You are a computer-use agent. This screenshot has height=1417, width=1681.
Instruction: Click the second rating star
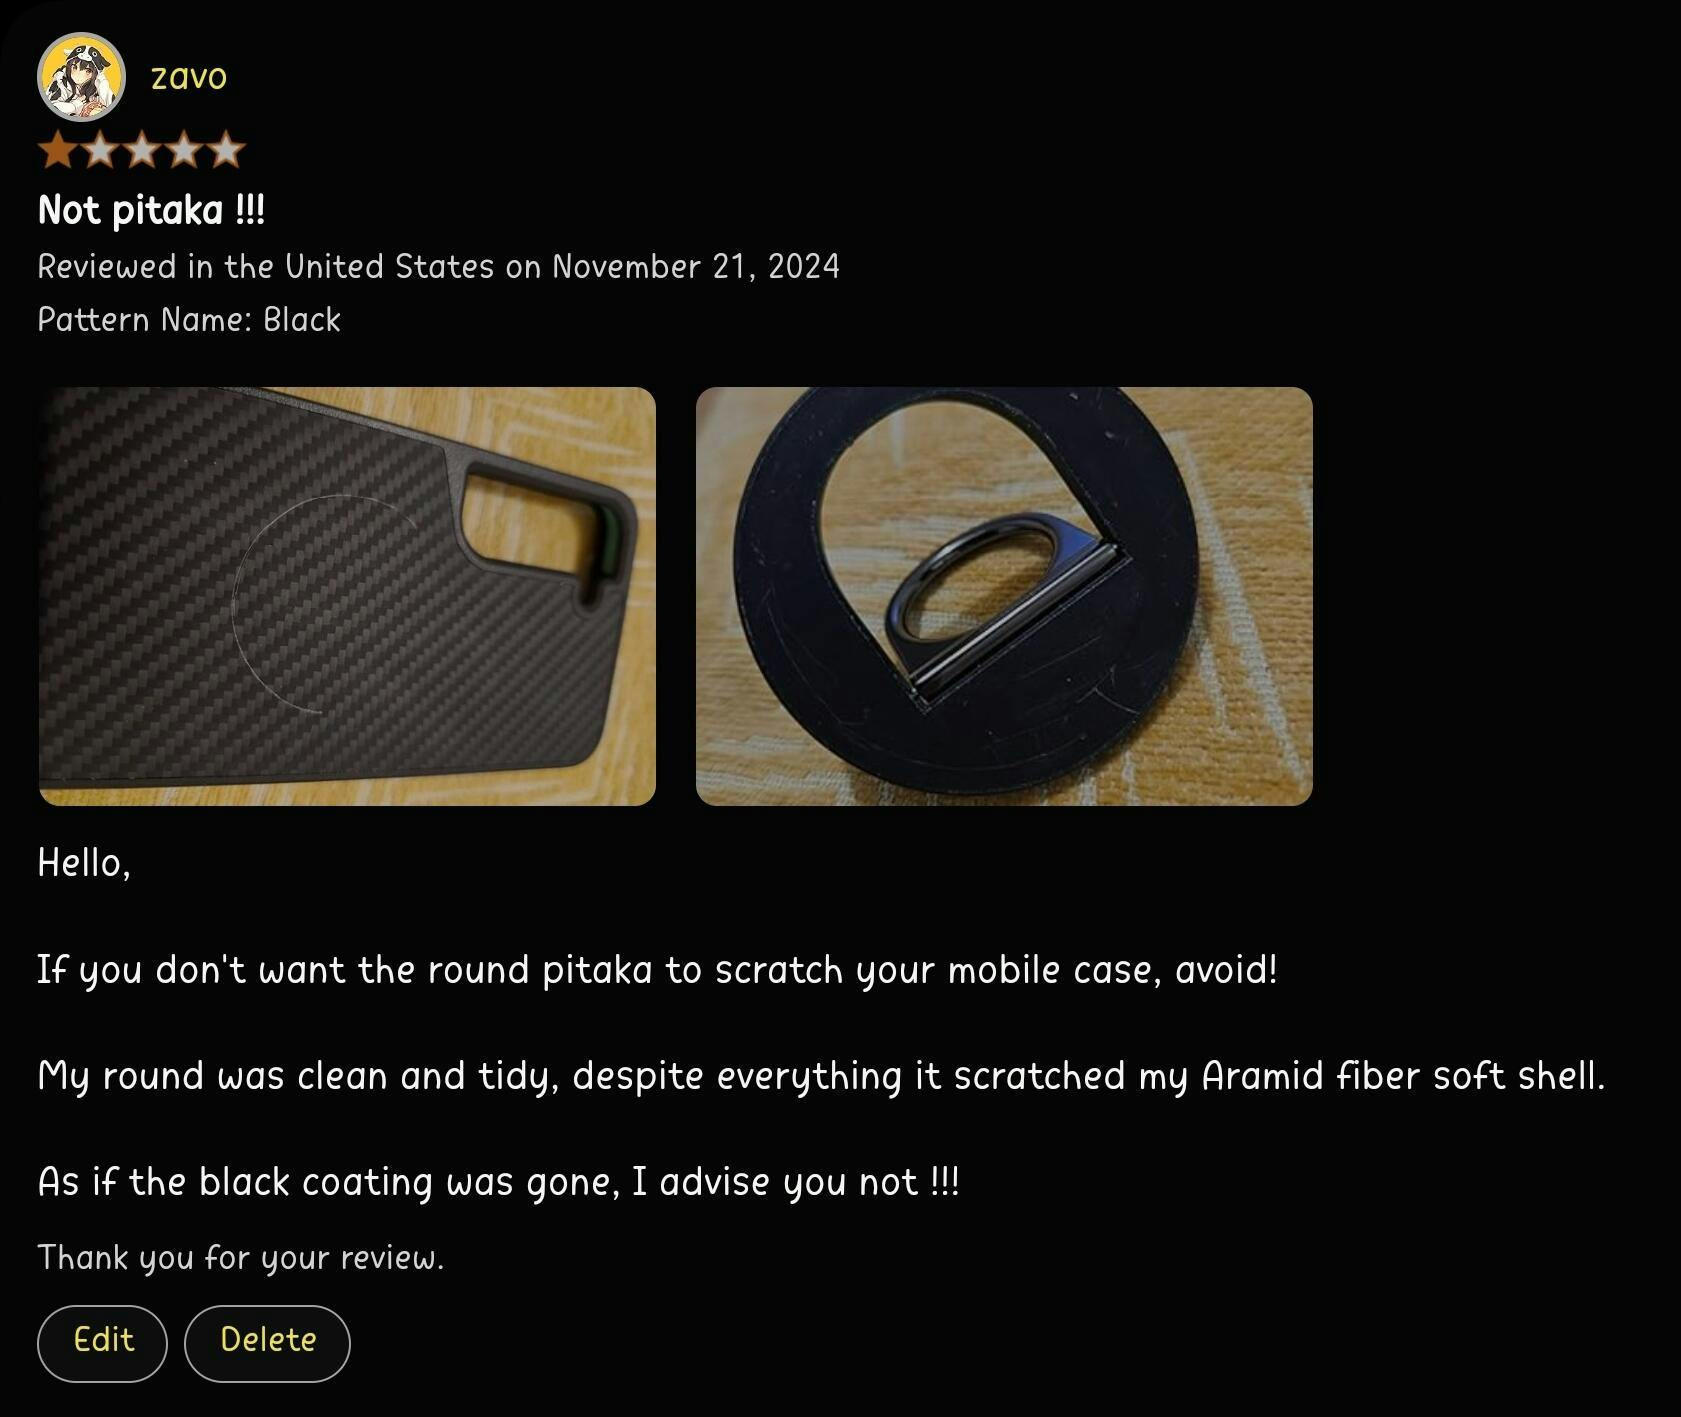100,150
